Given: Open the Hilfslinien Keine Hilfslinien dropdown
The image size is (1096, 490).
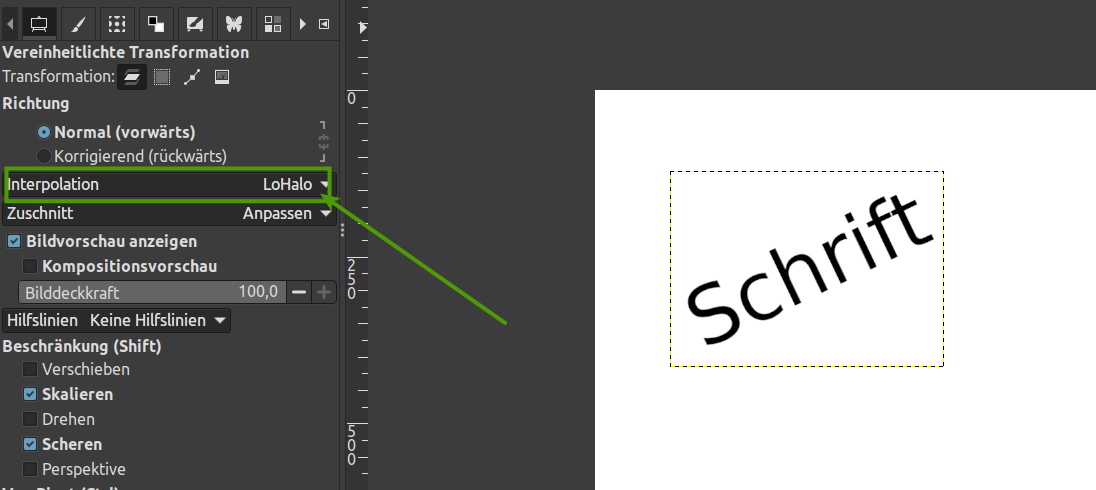Looking at the screenshot, I should [117, 320].
